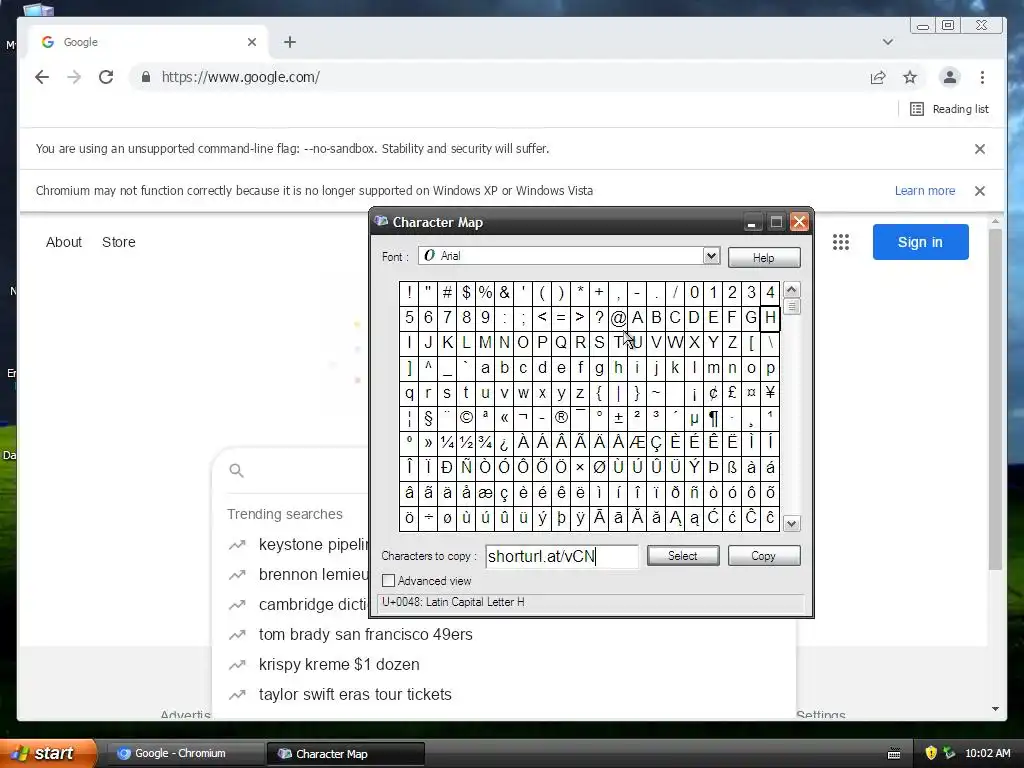Image resolution: width=1024 pixels, height=768 pixels.
Task: Click the Help button in Character Map
Action: pos(763,257)
